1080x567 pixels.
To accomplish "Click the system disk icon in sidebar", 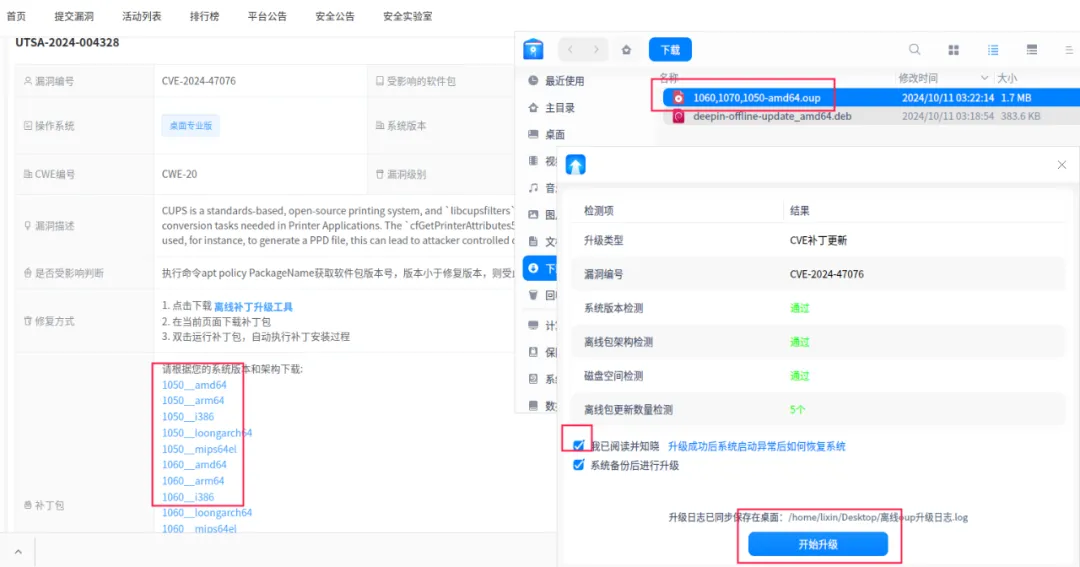I will tap(533, 379).
